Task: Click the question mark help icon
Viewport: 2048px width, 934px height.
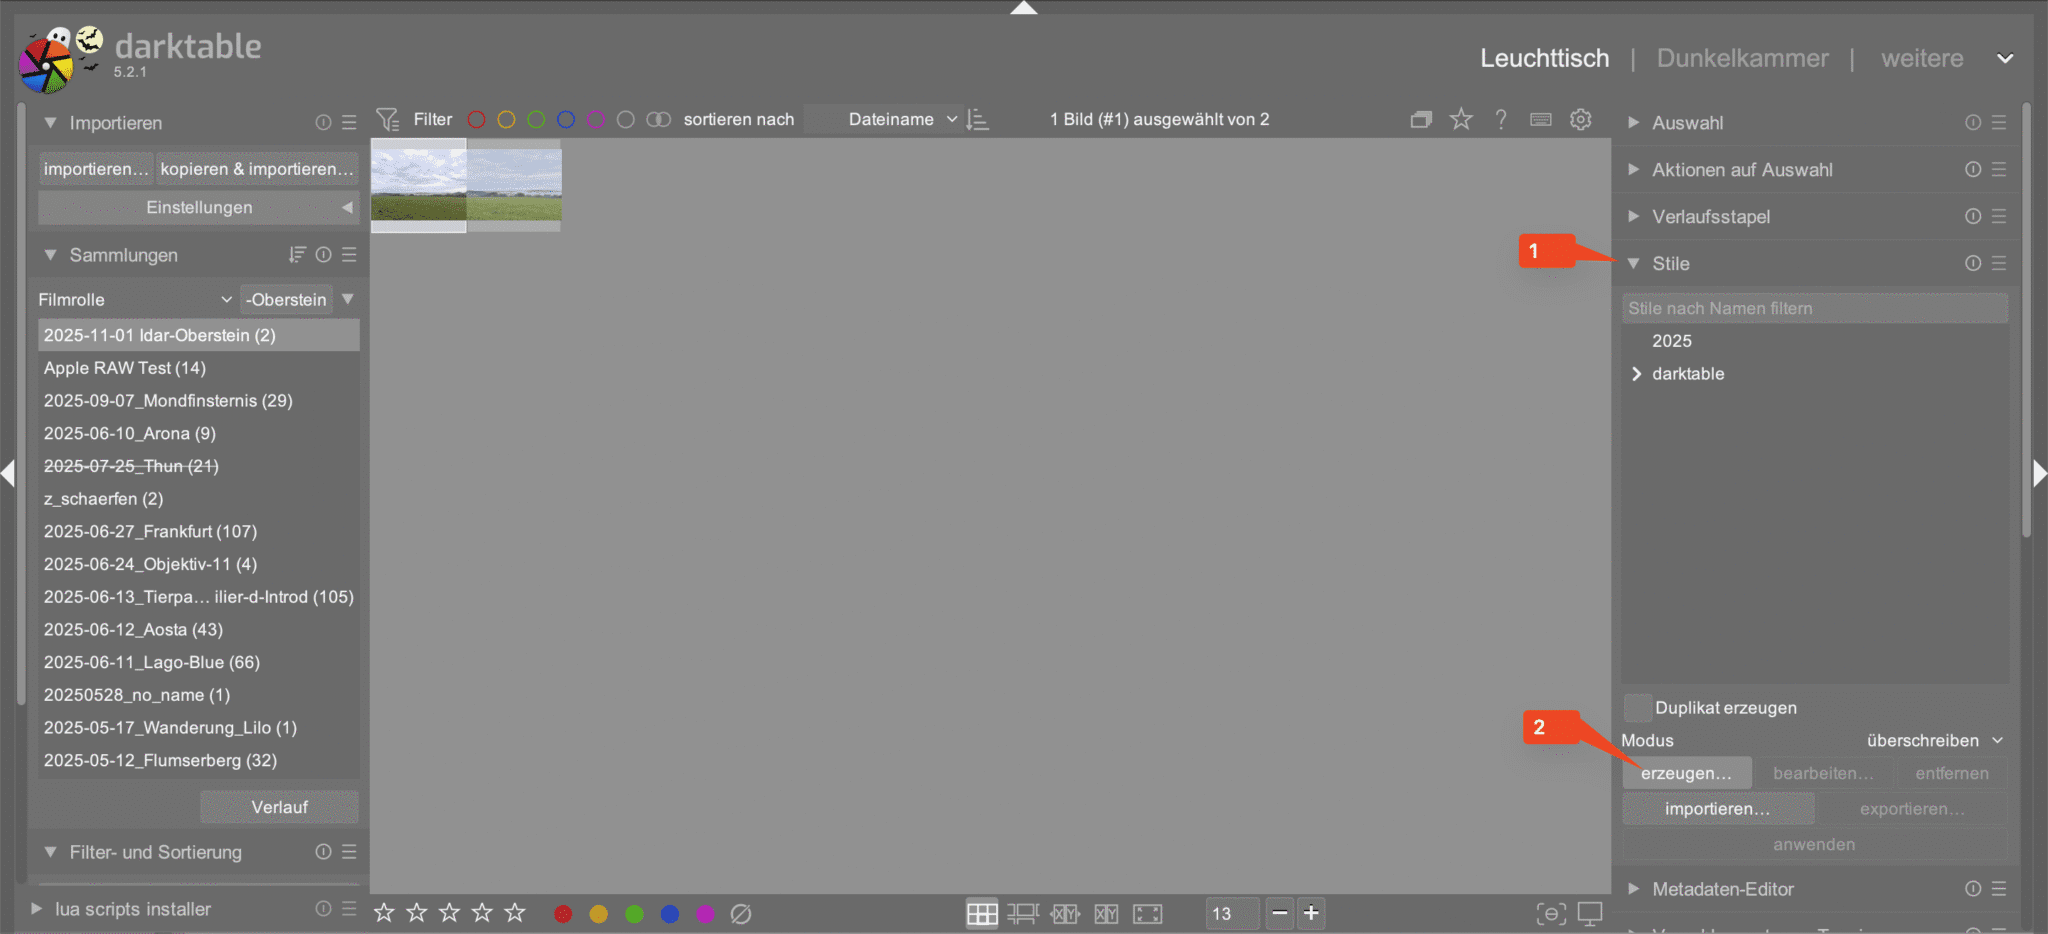Action: [x=1501, y=120]
